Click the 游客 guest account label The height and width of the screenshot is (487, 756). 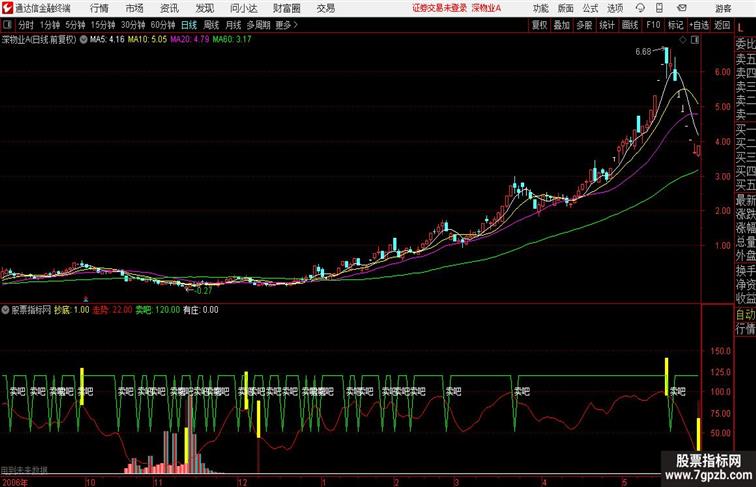point(723,8)
